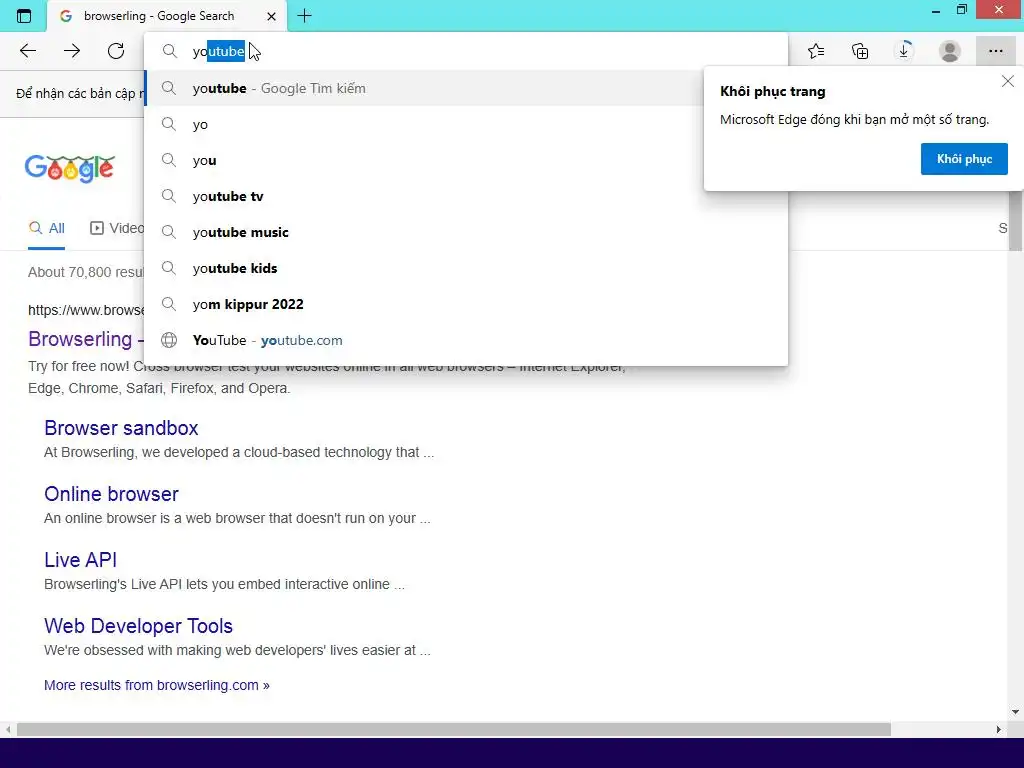The height and width of the screenshot is (768, 1024).
Task: Click the globe icon beside YouTube suggestion
Action: coord(169,340)
